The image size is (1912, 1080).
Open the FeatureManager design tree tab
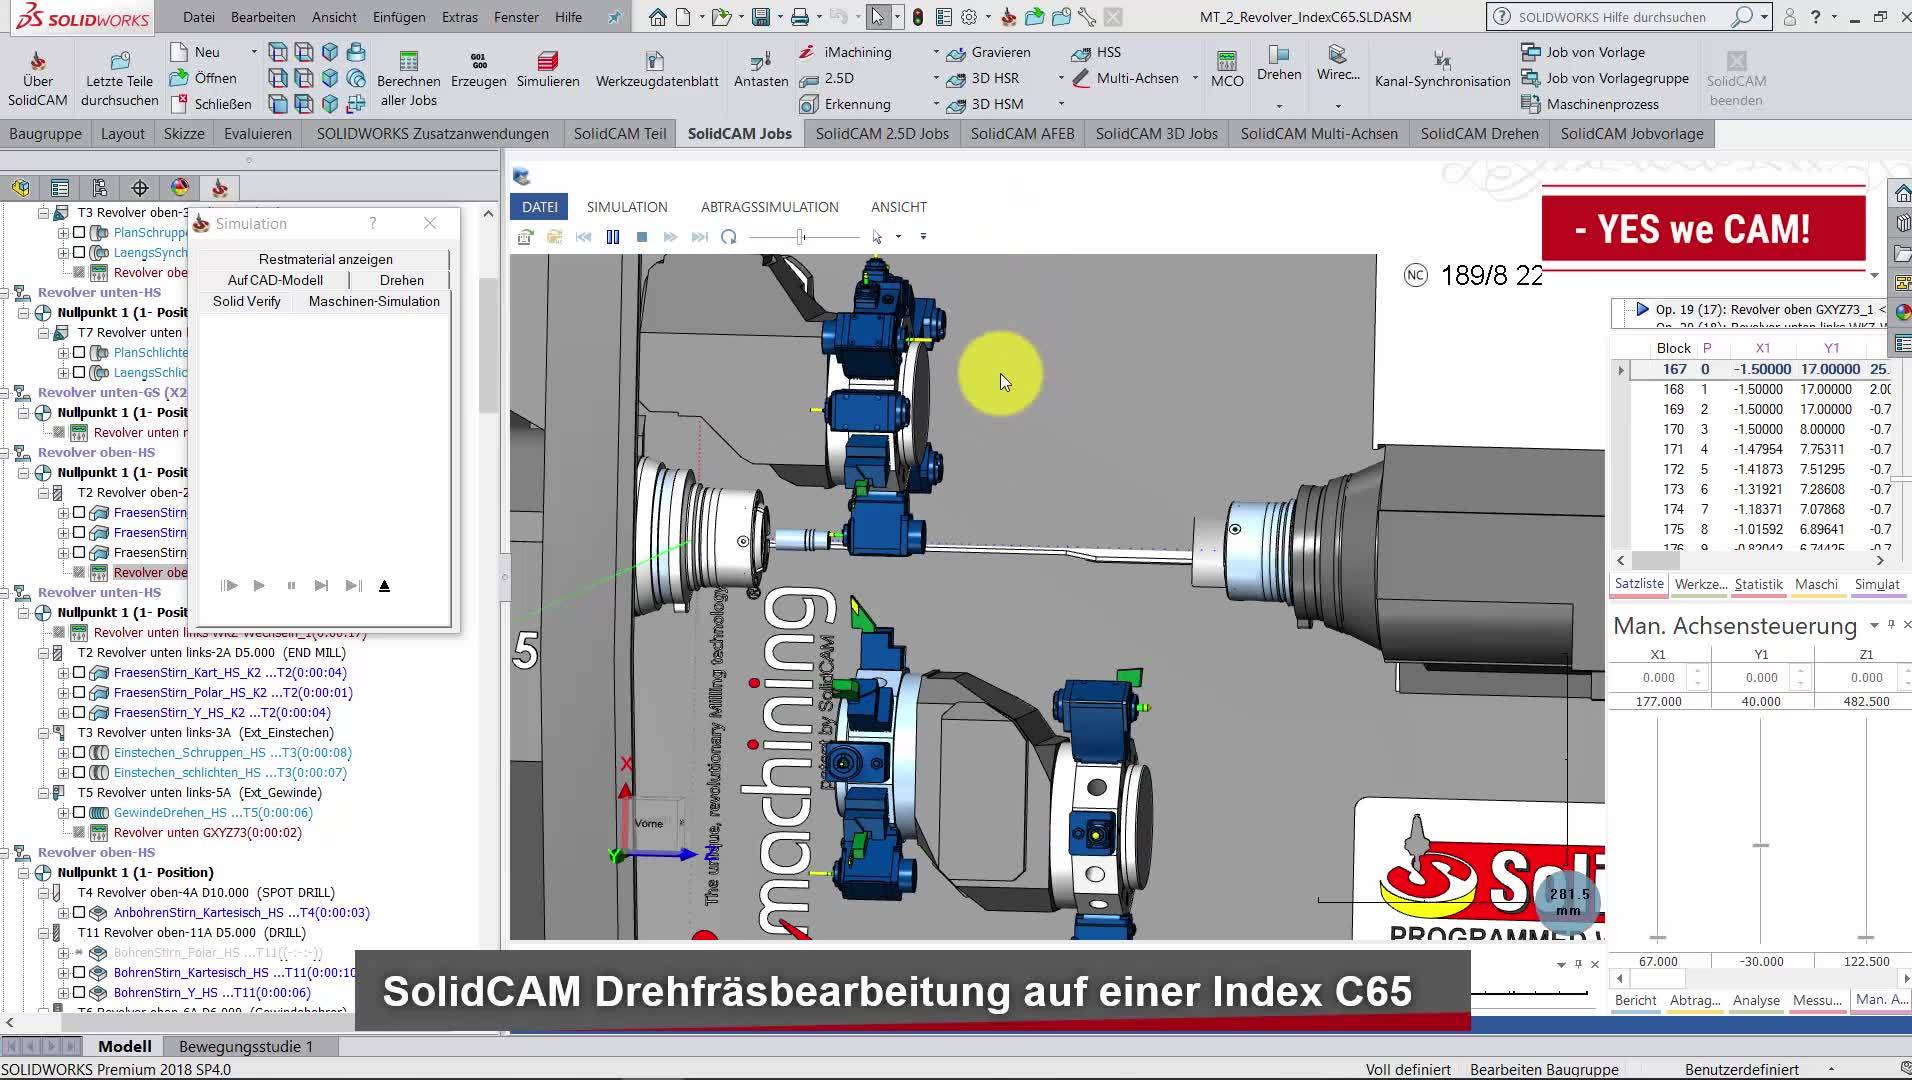(20, 188)
